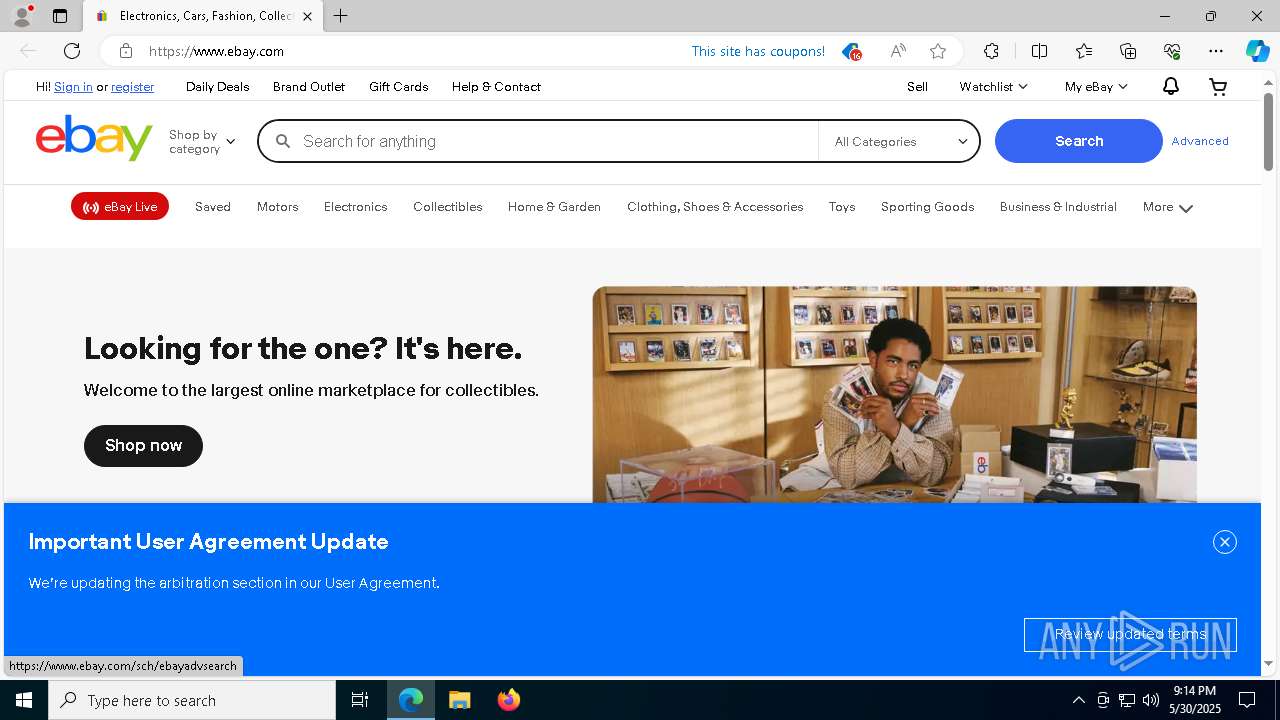Select the Toys category
The height and width of the screenshot is (720, 1280).
pos(842,207)
